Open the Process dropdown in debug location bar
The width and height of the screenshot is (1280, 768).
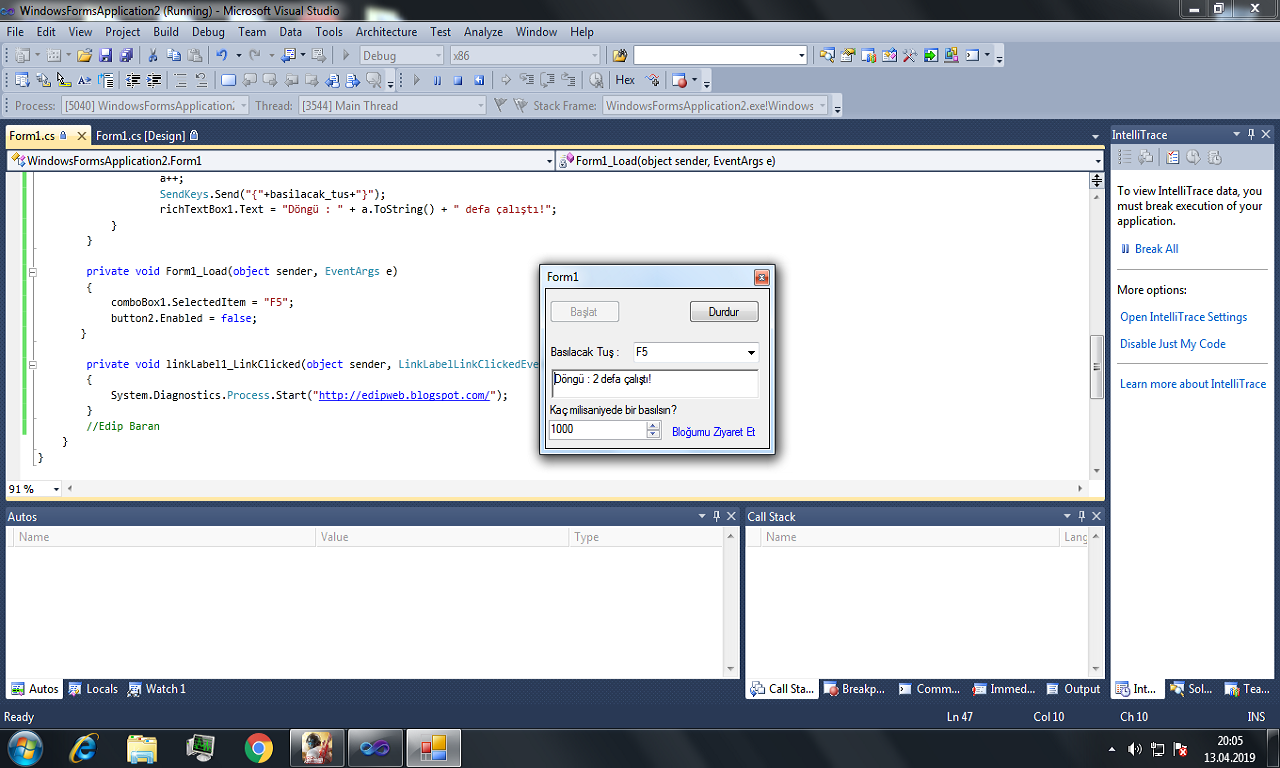coord(241,105)
